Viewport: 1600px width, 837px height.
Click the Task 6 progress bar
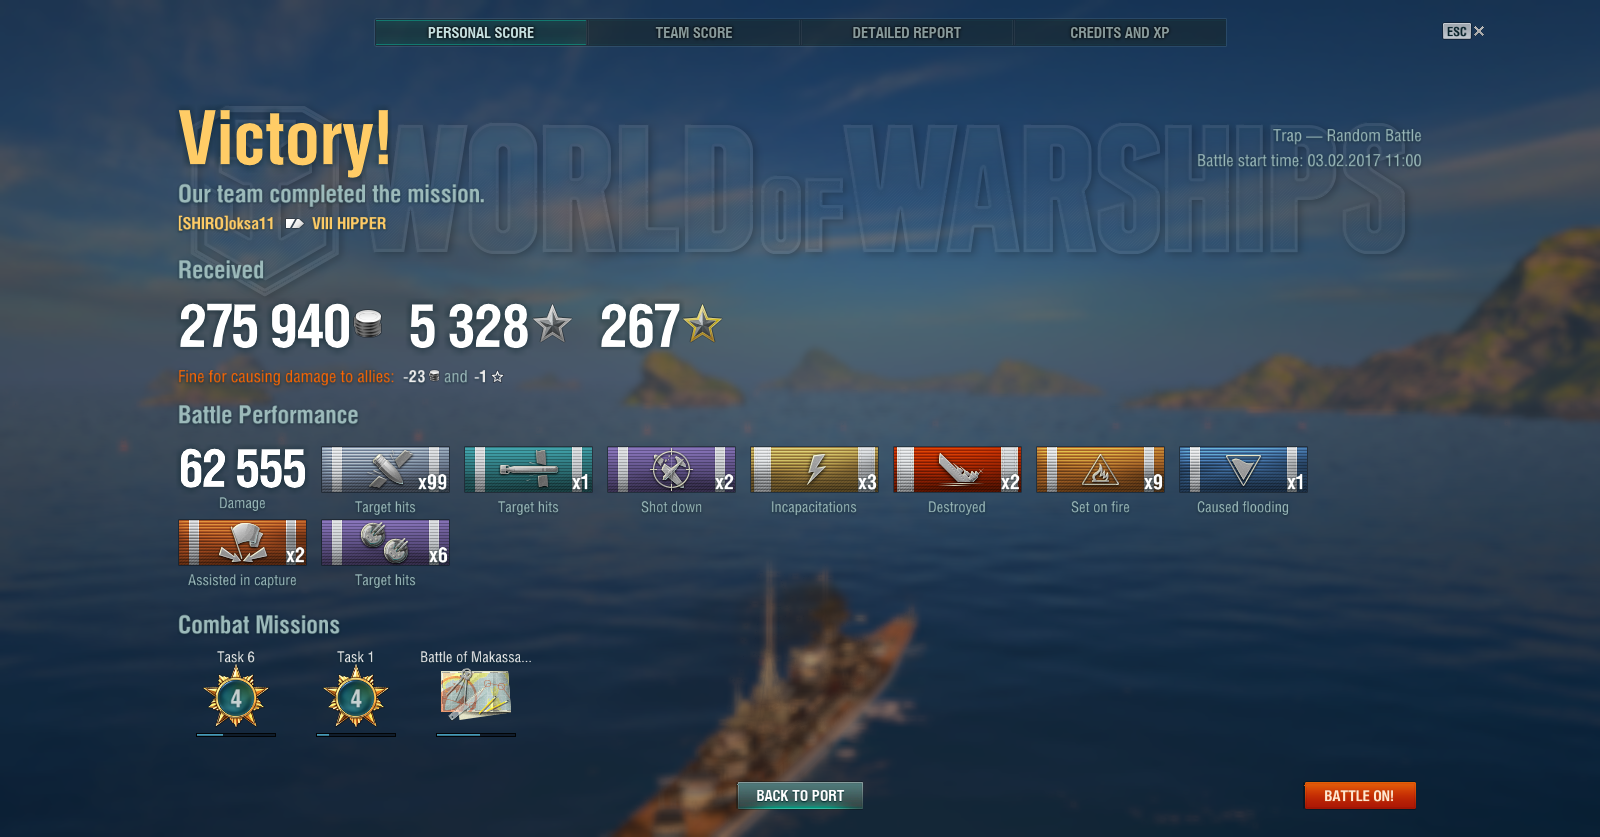pos(236,735)
